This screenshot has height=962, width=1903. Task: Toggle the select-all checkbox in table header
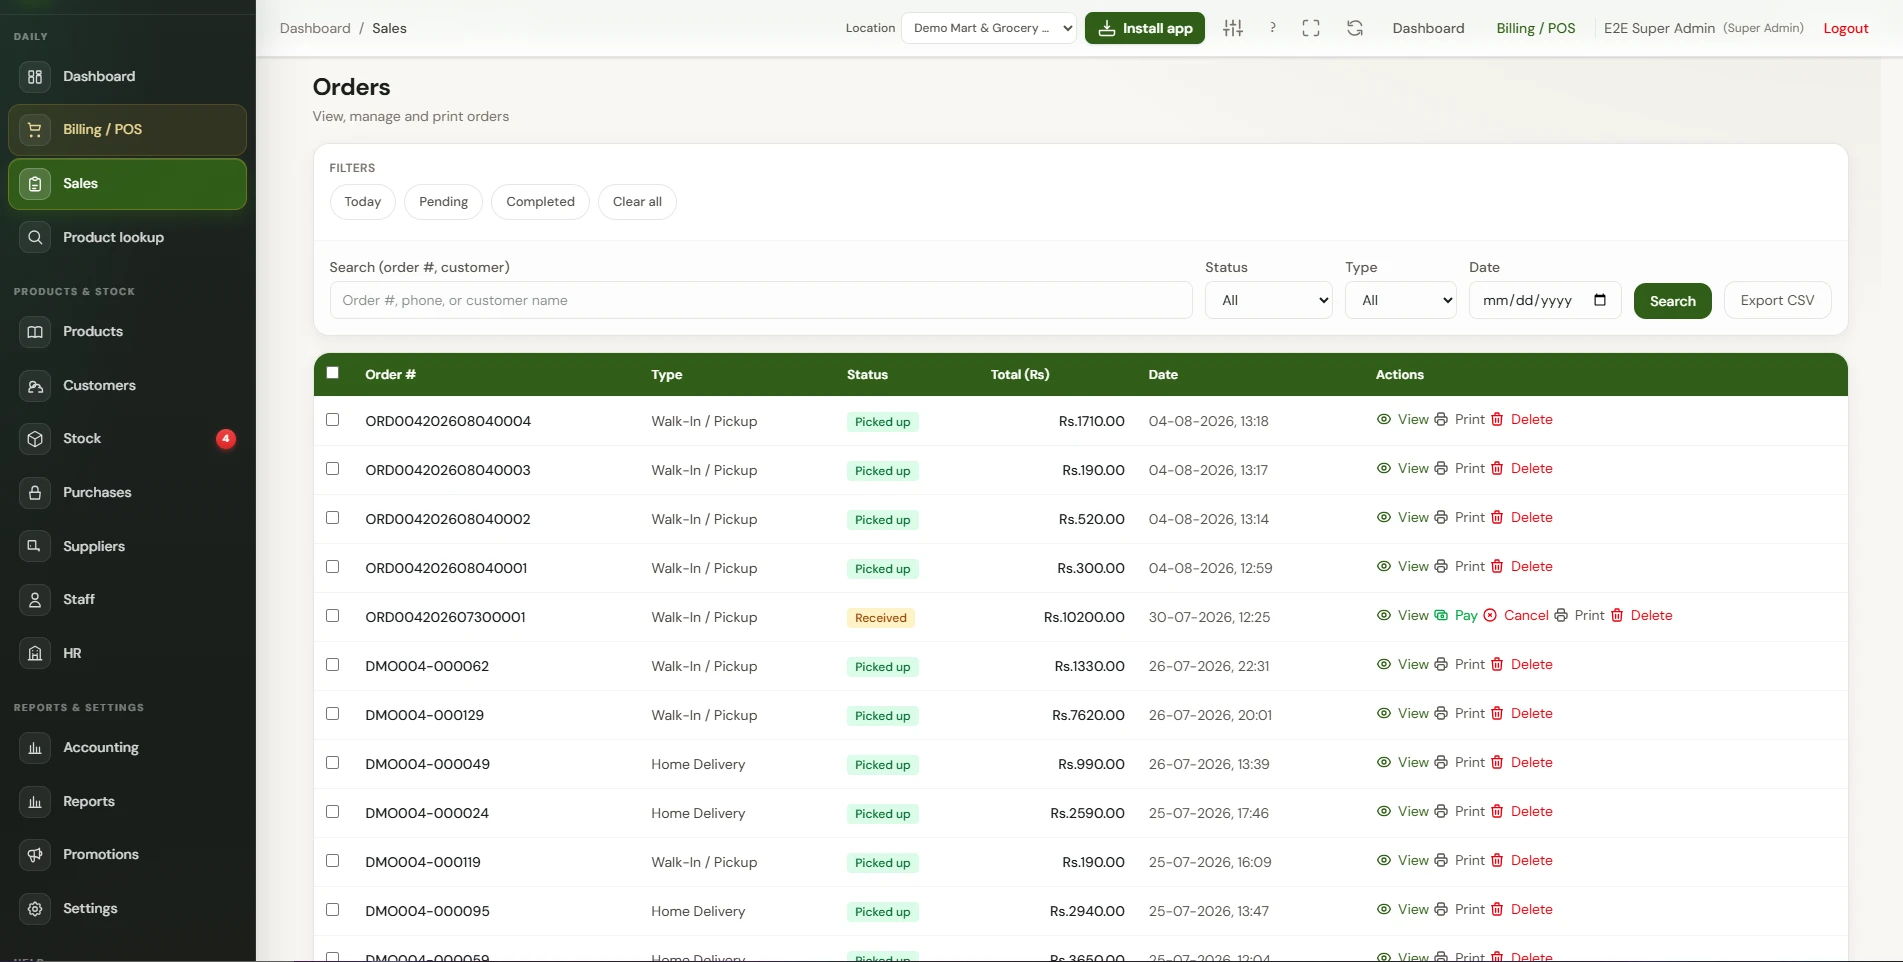[x=333, y=372]
